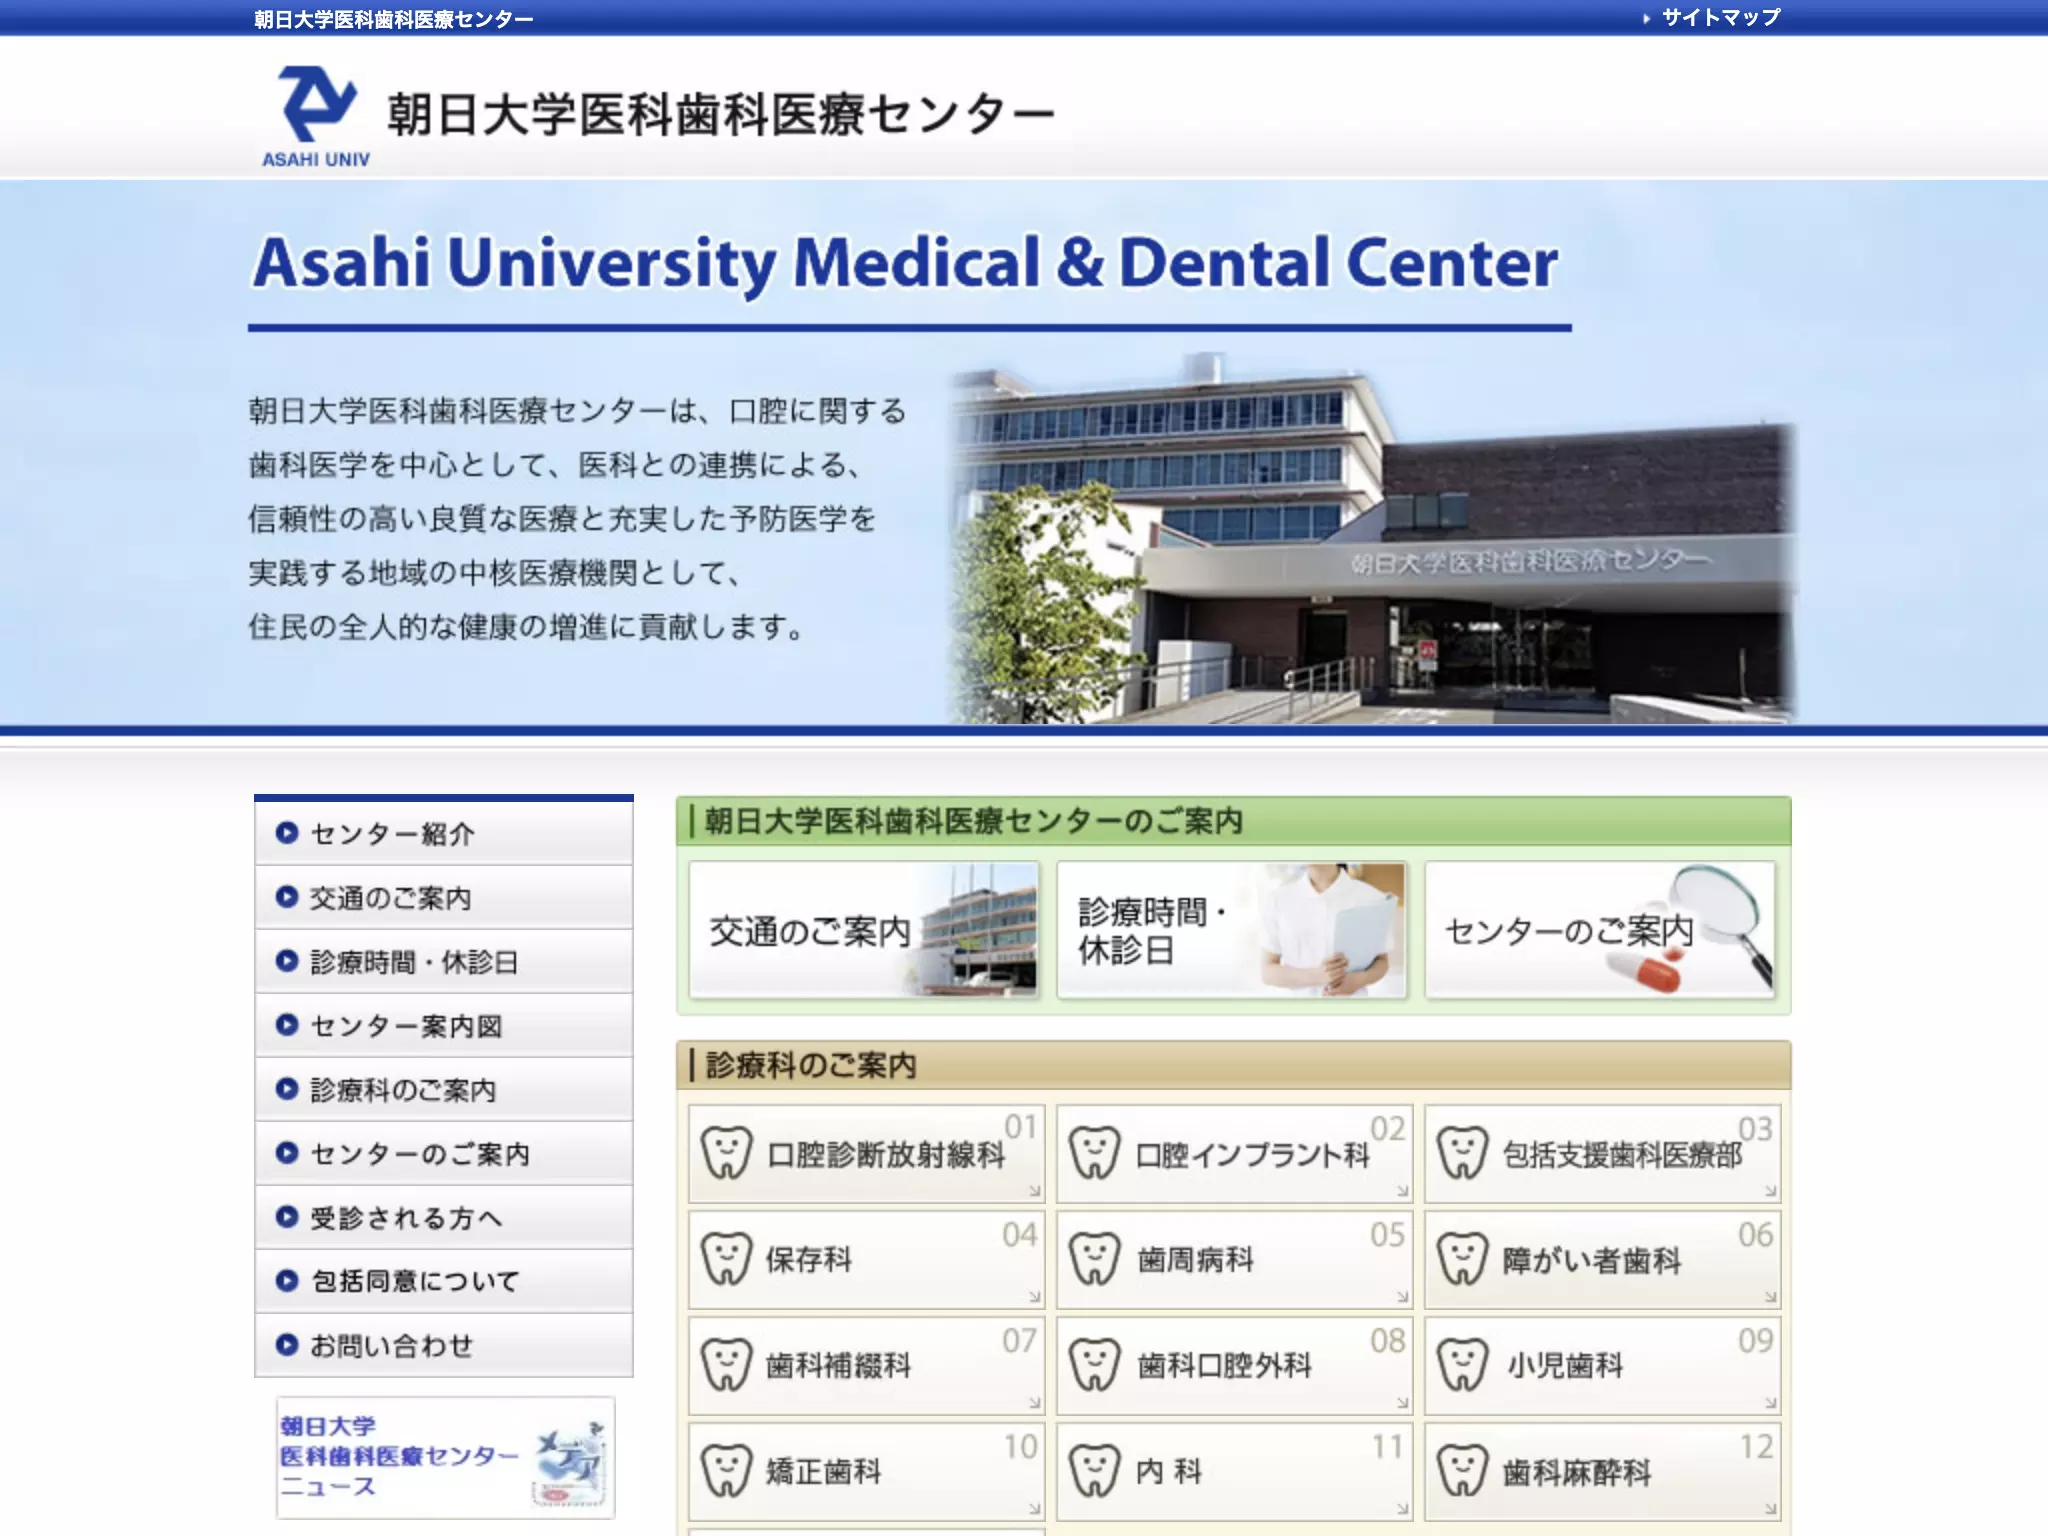Open センターのご案内 sidebar item
Screen dimensions: 2048x1536
coord(443,1153)
